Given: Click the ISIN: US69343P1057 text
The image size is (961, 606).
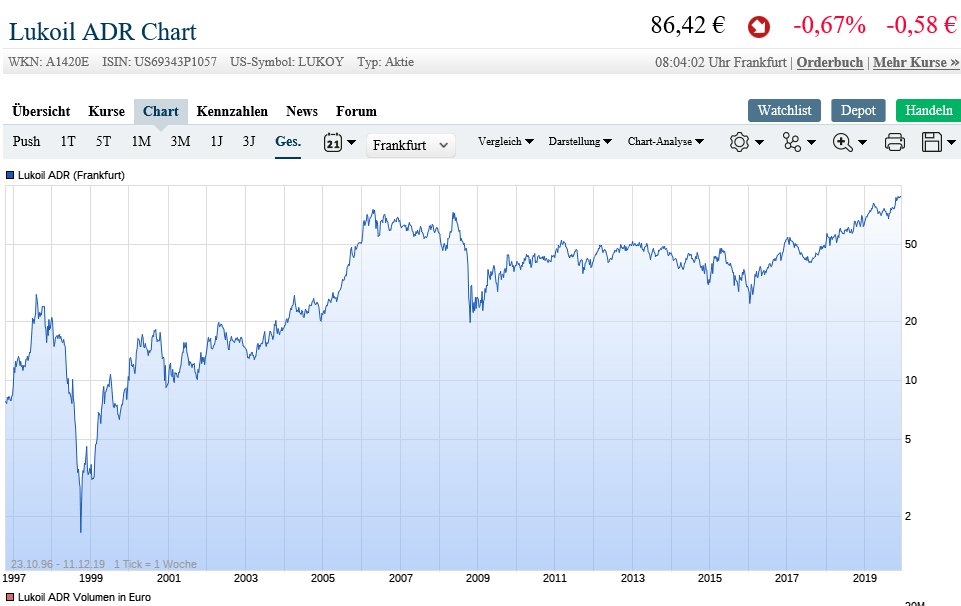Looking at the screenshot, I should (x=159, y=62).
